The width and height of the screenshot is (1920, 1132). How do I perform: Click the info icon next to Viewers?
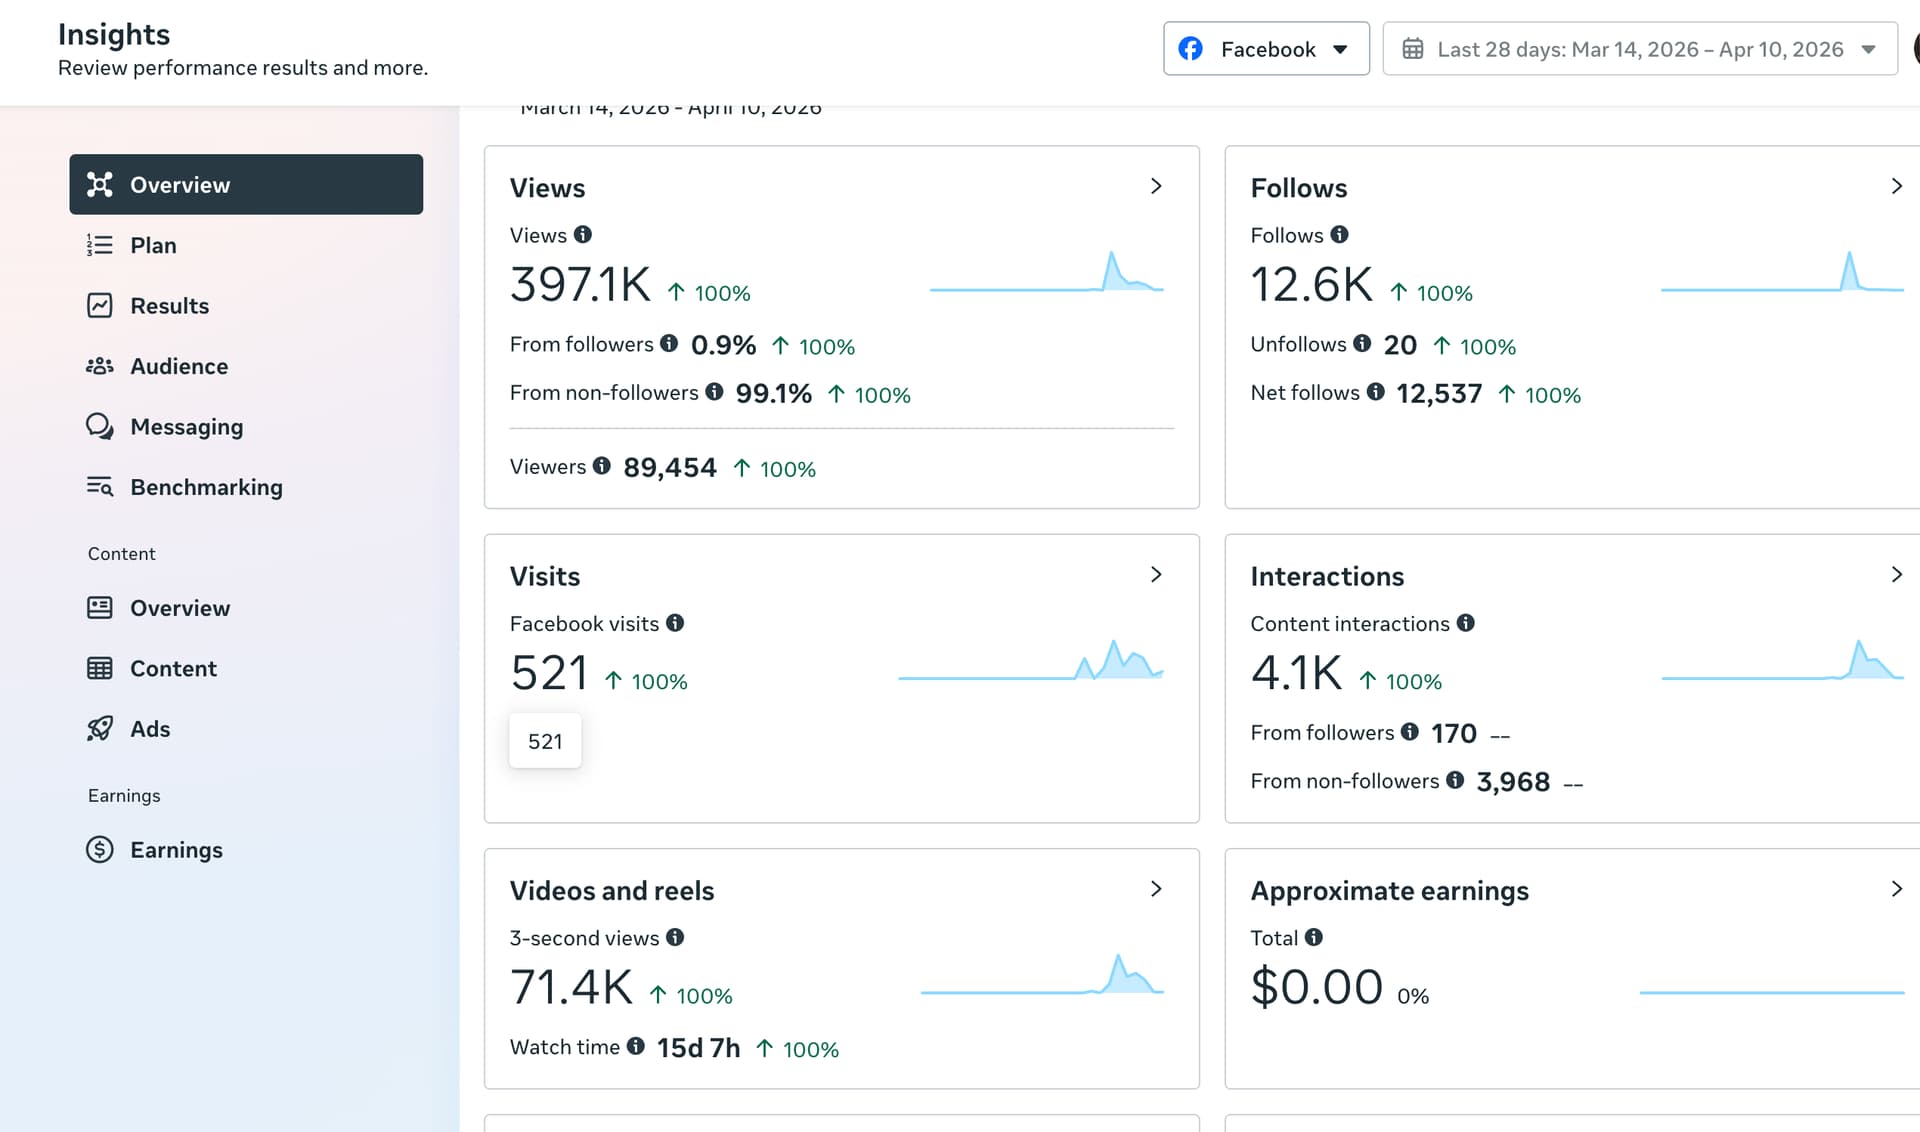(x=601, y=466)
